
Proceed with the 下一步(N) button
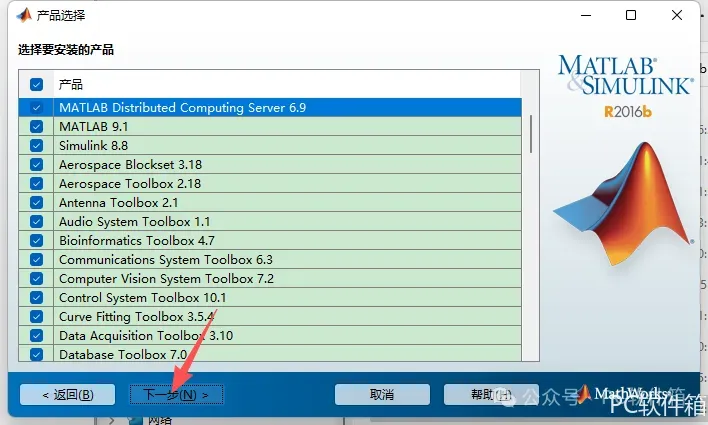(x=177, y=395)
